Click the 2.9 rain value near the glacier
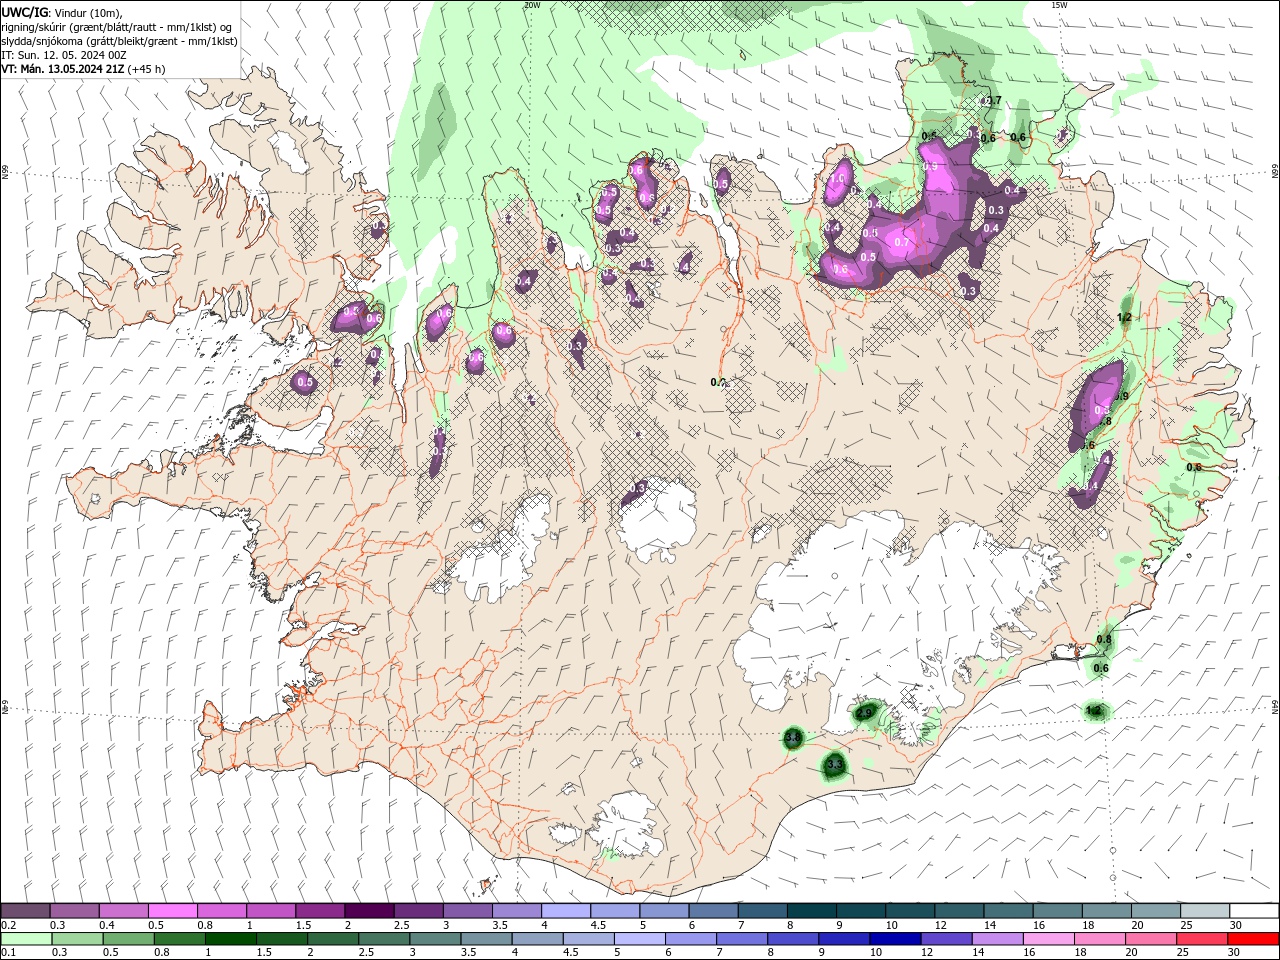This screenshot has height=960, width=1280. (865, 712)
